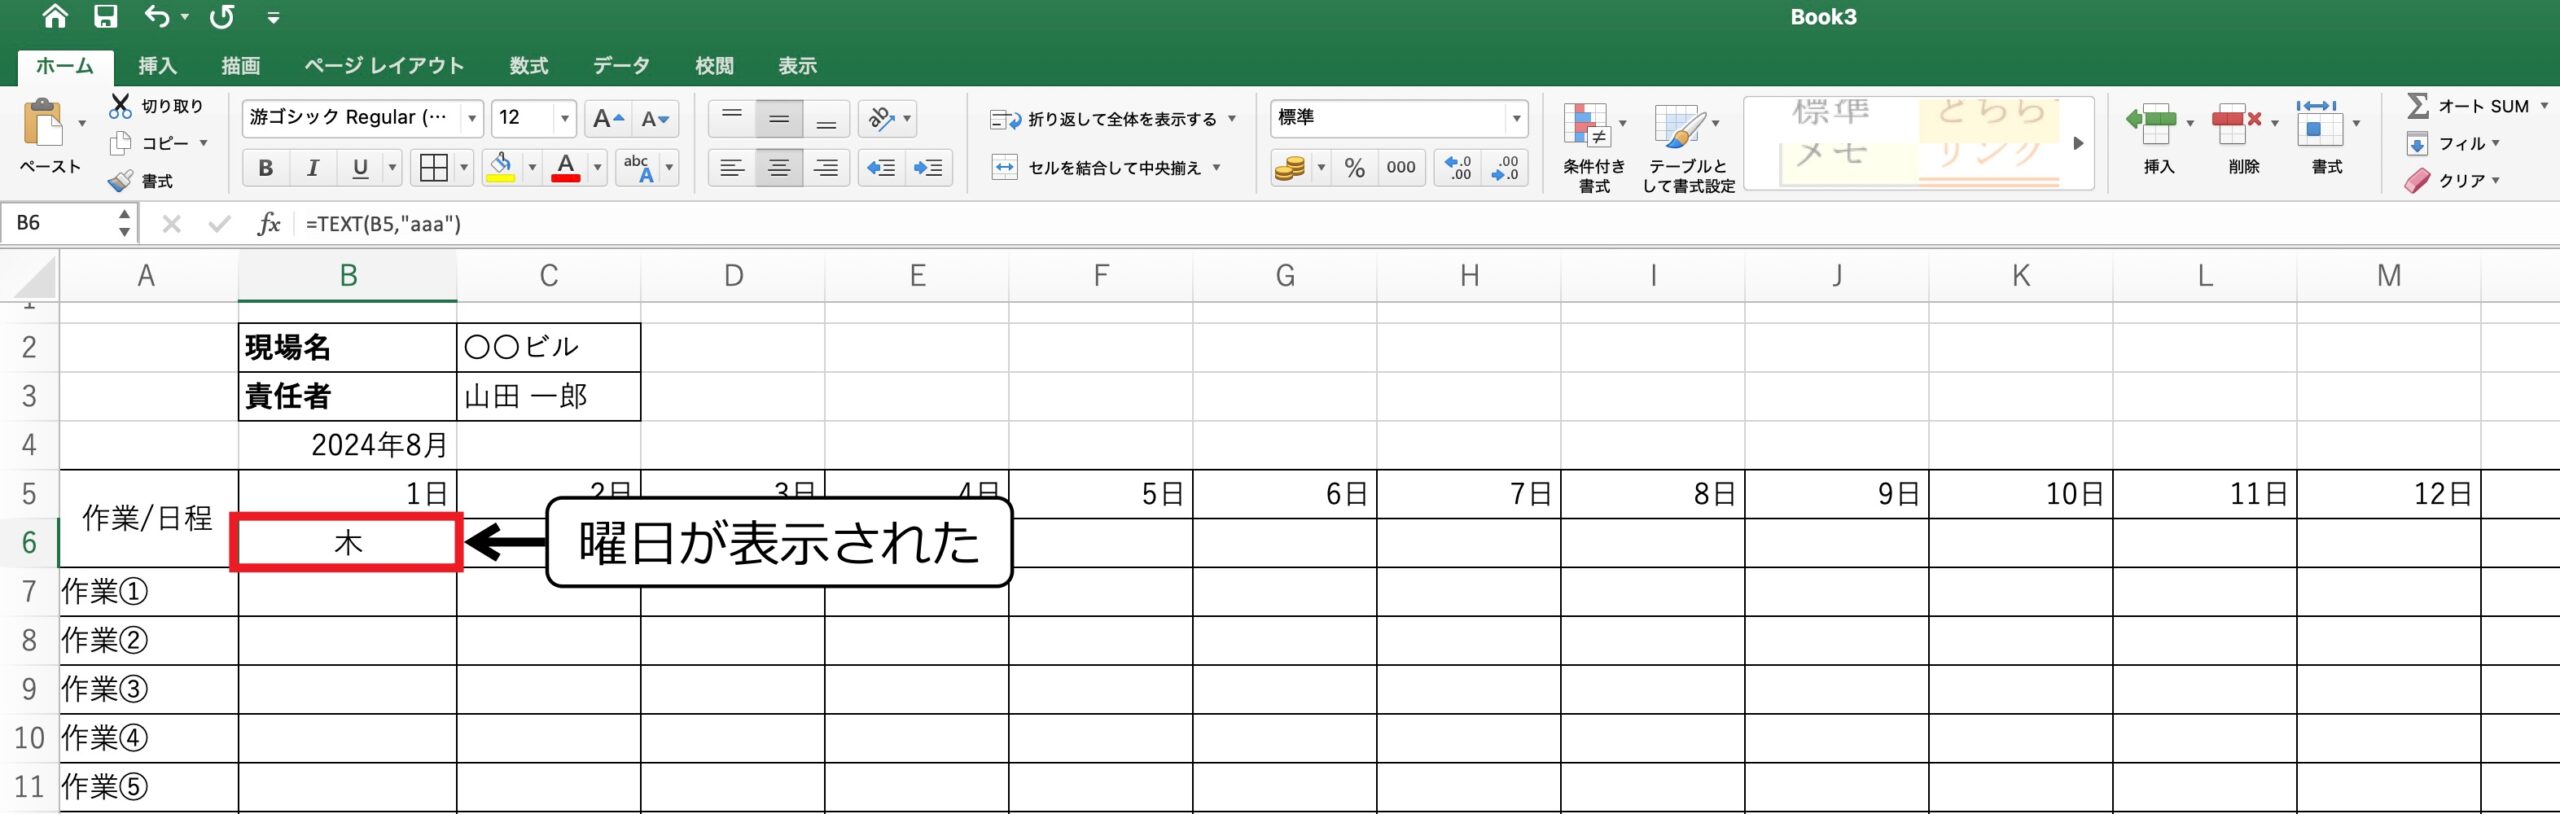Align text to top of cell

[x=732, y=118]
